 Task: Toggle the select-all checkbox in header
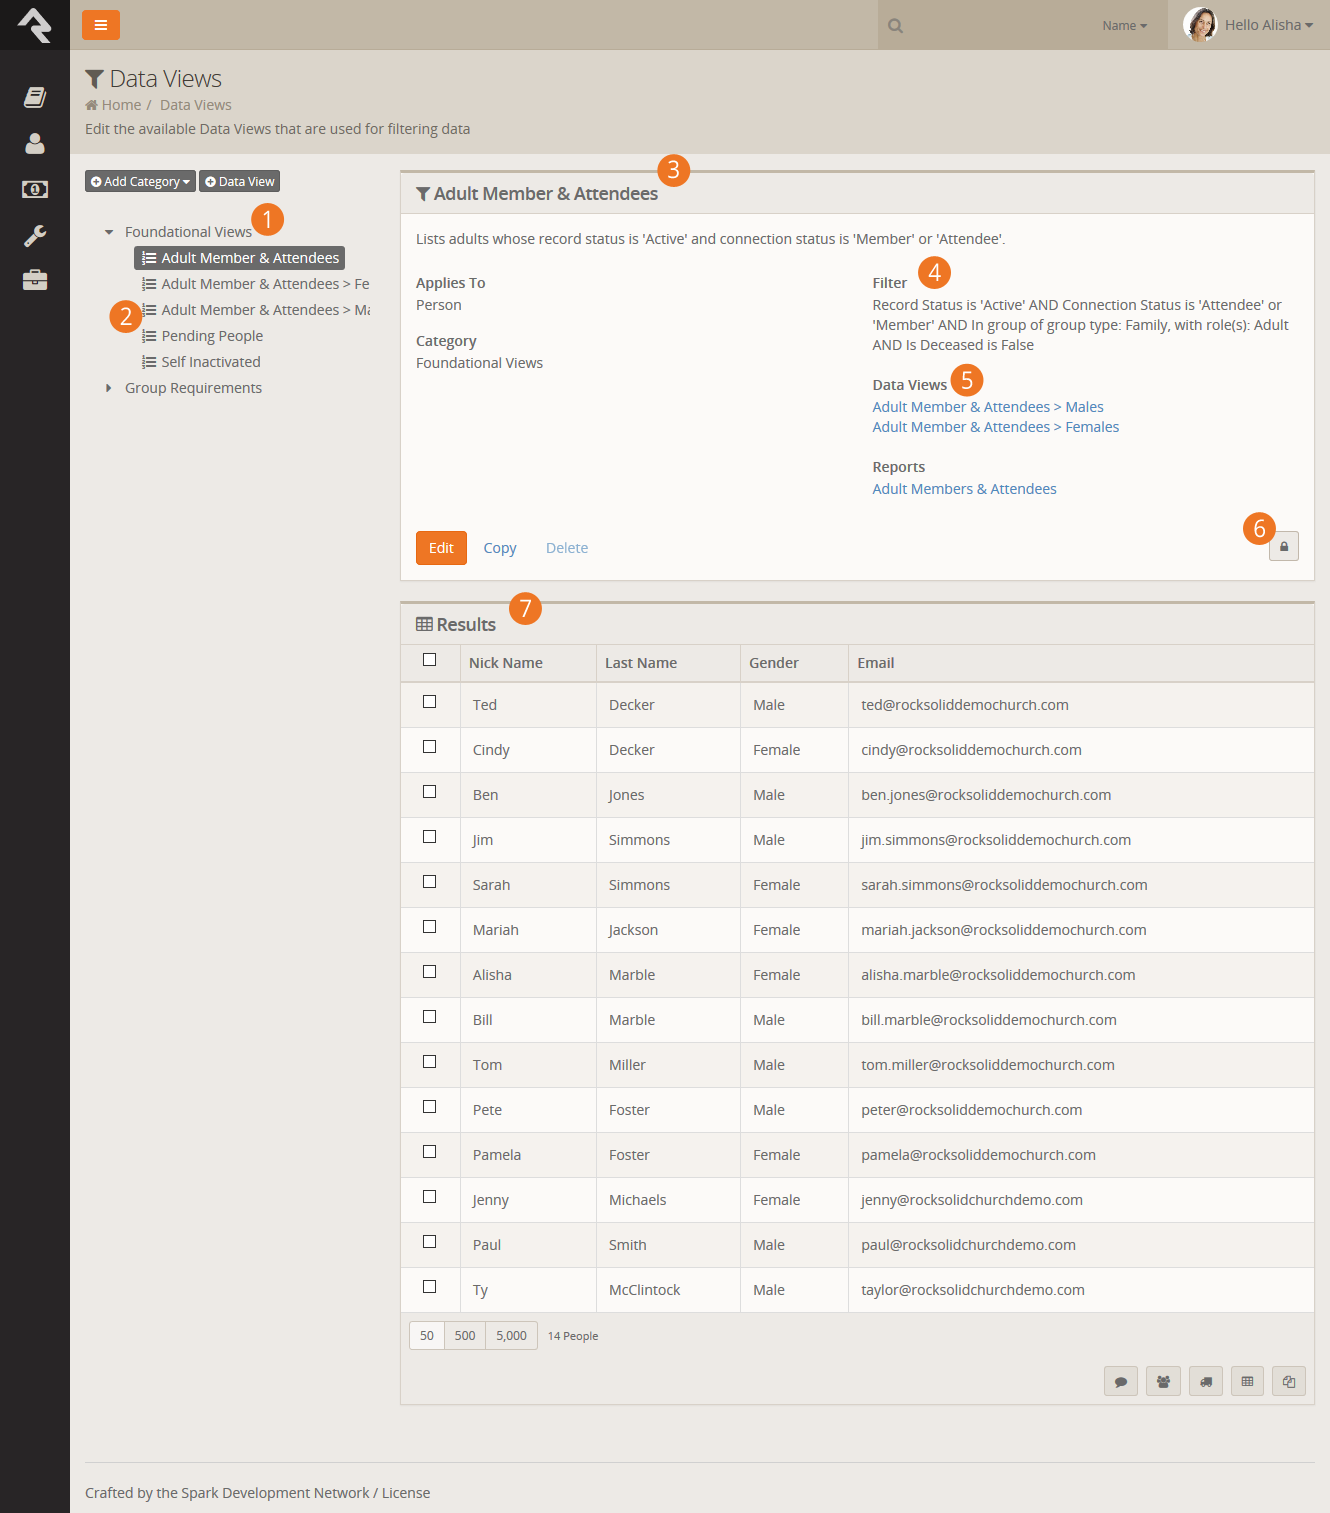click(x=430, y=660)
